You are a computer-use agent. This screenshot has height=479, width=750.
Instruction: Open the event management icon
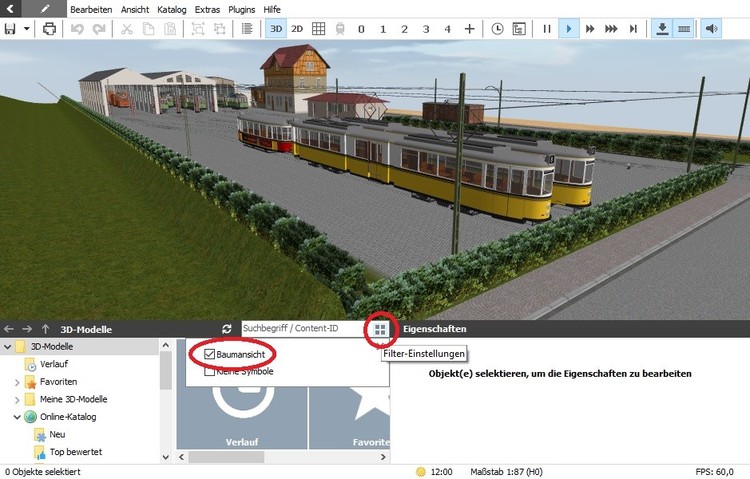point(519,29)
